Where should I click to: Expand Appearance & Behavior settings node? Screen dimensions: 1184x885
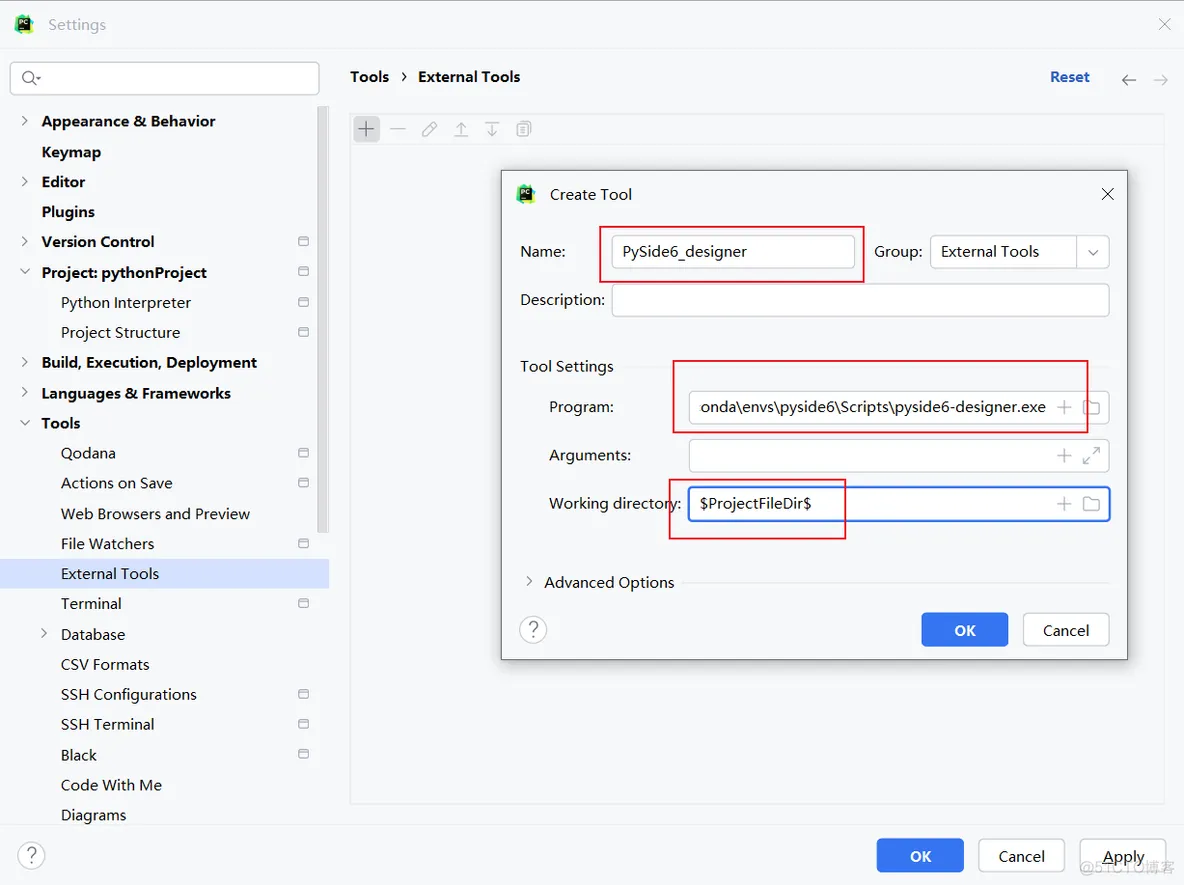(25, 121)
